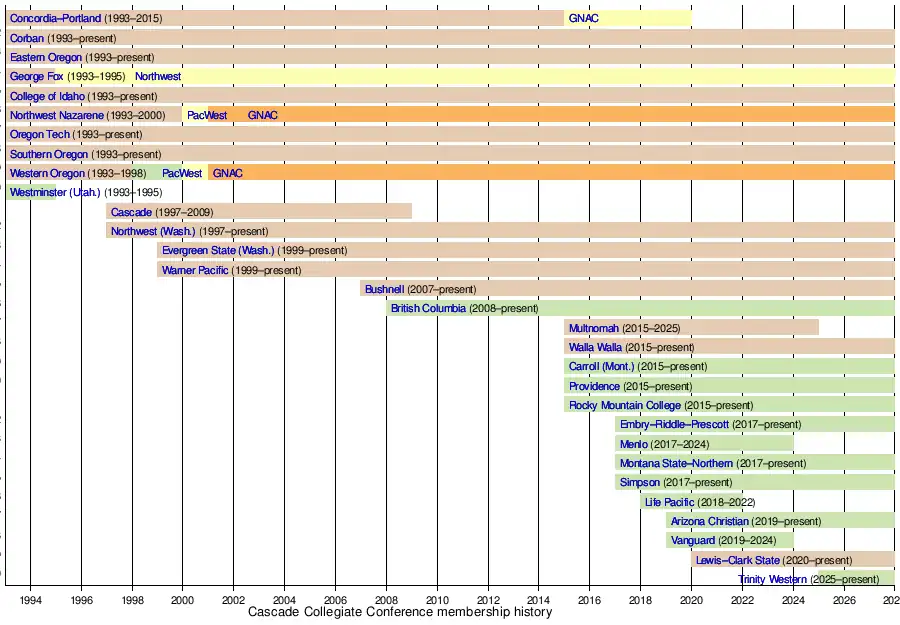Open the Concordia–Portland link
The image size is (900, 625).
point(55,19)
